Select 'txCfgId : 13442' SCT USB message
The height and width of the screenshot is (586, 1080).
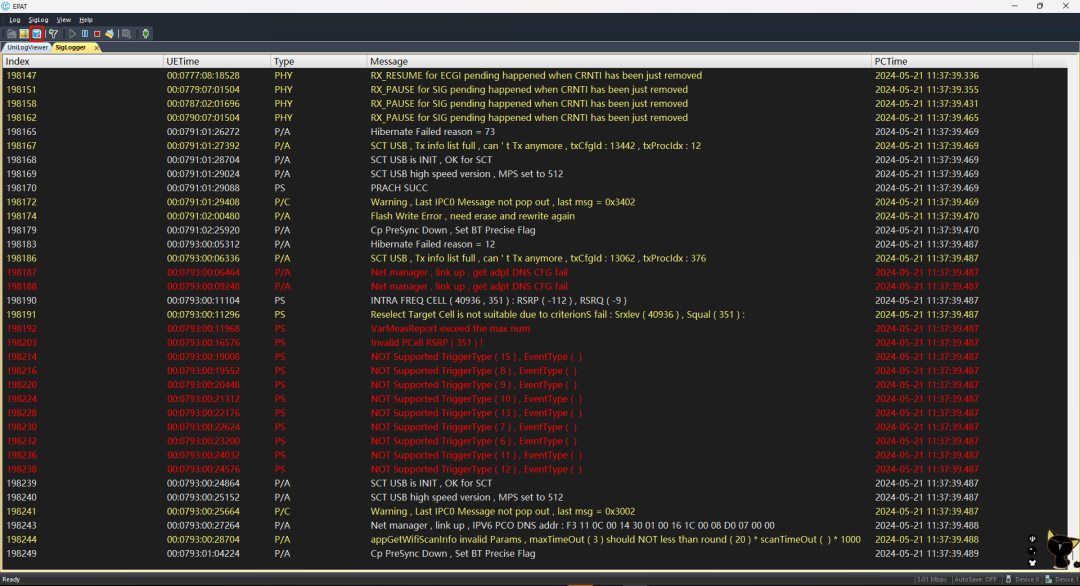pyautogui.click(x=535, y=146)
